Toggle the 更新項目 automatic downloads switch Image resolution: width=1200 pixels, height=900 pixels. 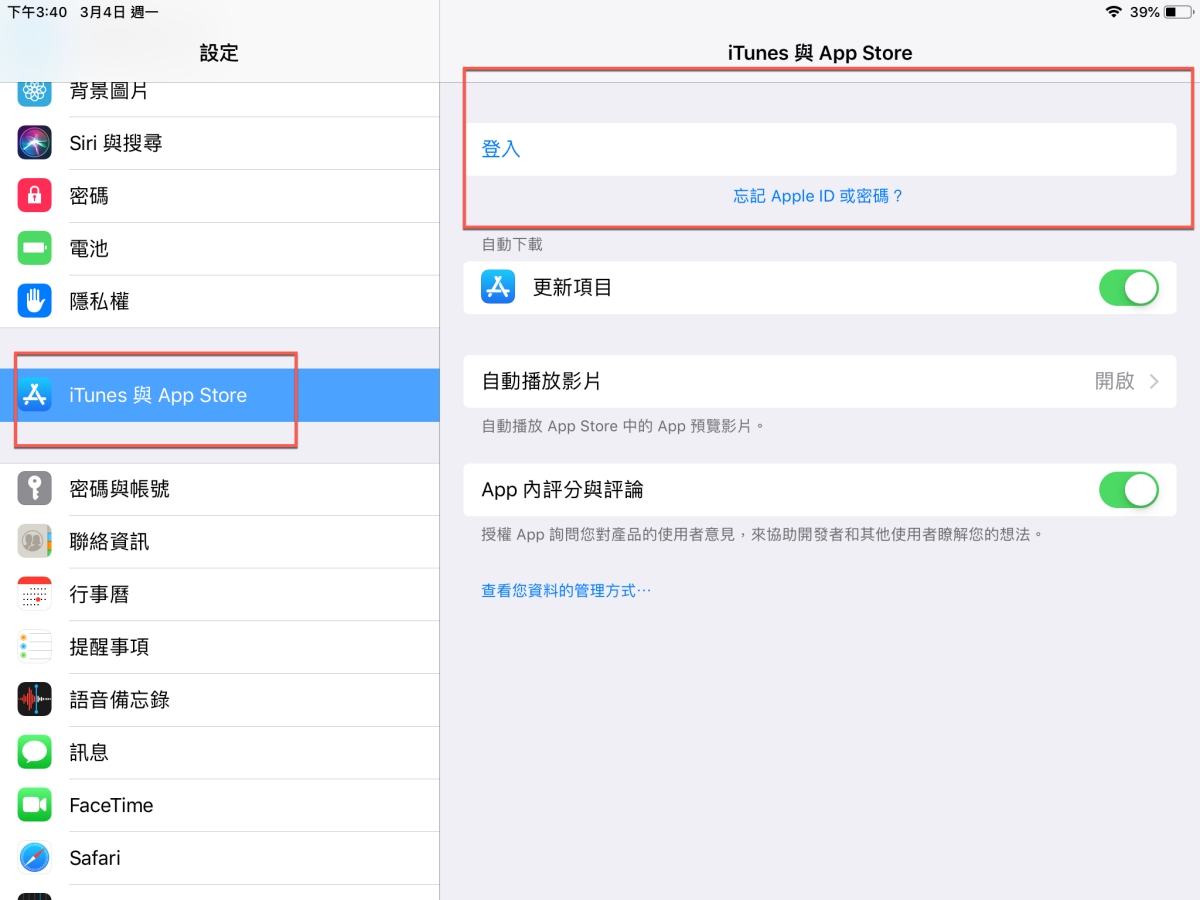(1129, 288)
